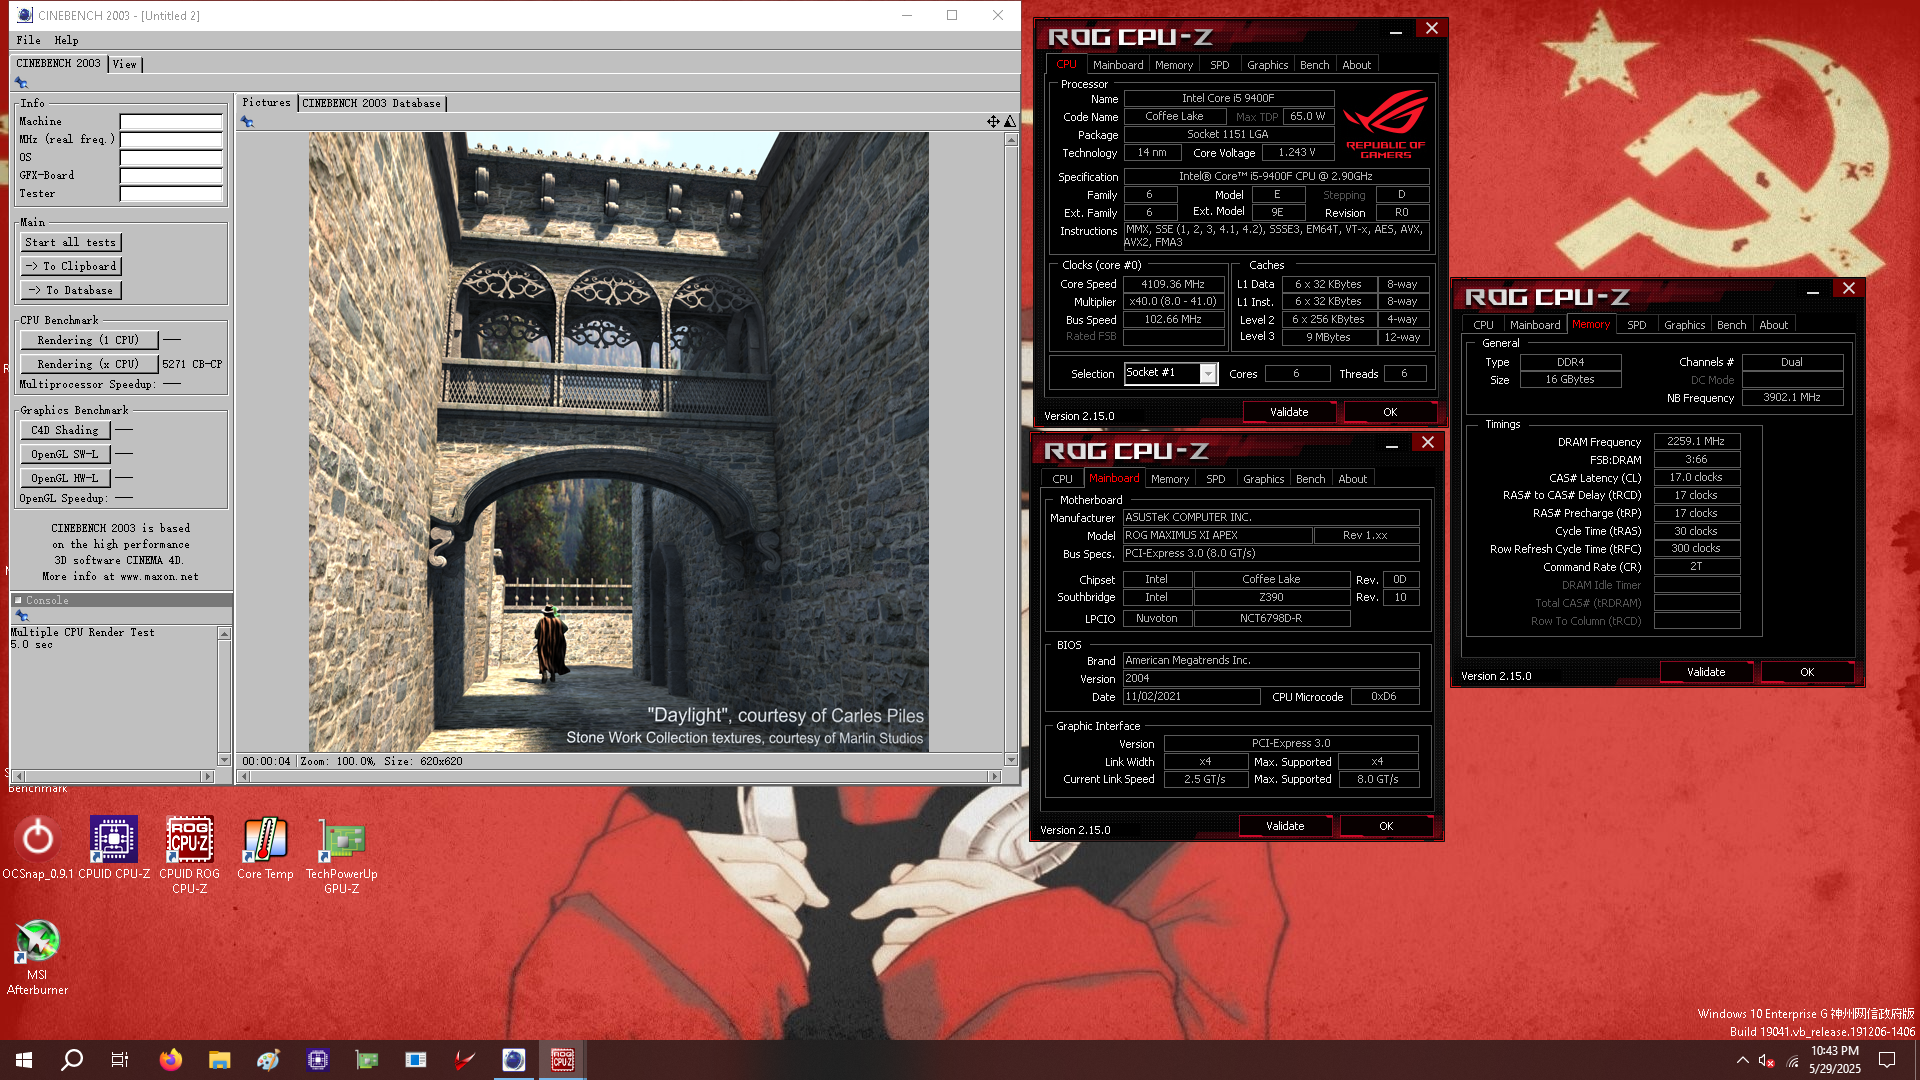Open the OCSnap_0.9.1 desktop icon
This screenshot has height=1080, width=1920.
(x=38, y=848)
